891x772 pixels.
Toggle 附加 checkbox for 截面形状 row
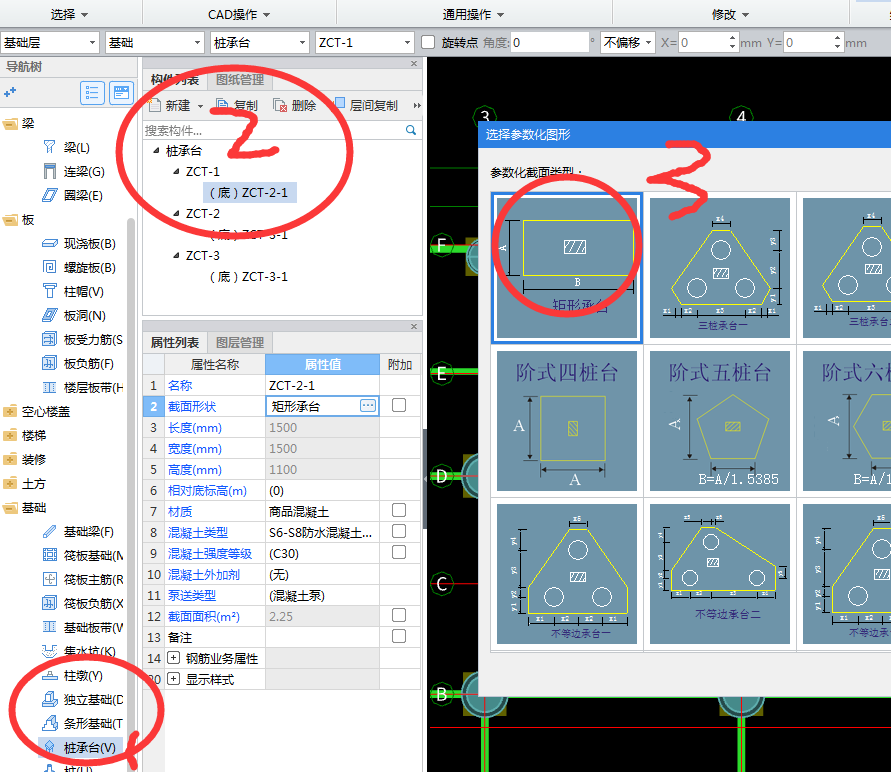[399, 405]
